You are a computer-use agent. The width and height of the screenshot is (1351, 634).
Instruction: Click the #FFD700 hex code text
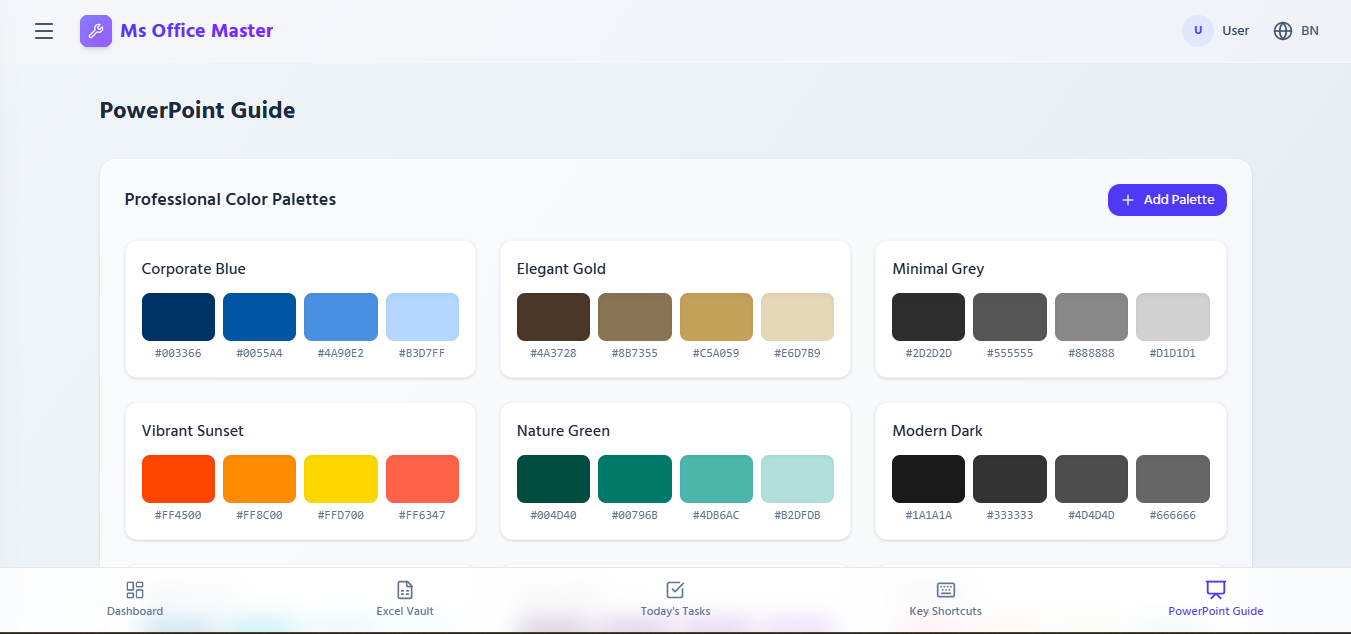coord(341,515)
